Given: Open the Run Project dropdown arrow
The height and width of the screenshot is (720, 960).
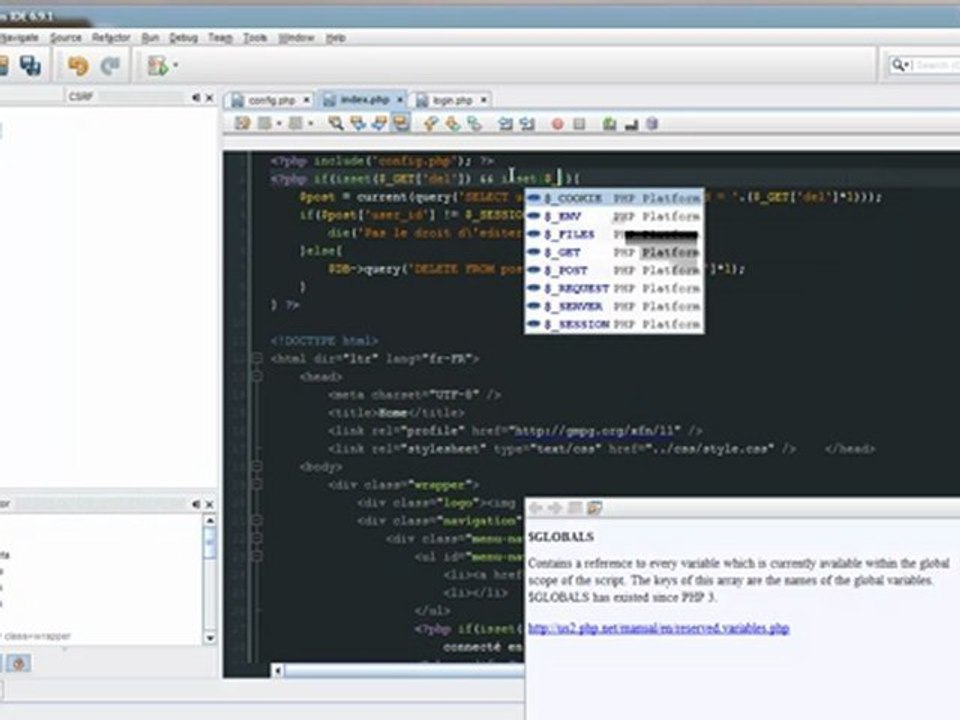Looking at the screenshot, I should 176,65.
